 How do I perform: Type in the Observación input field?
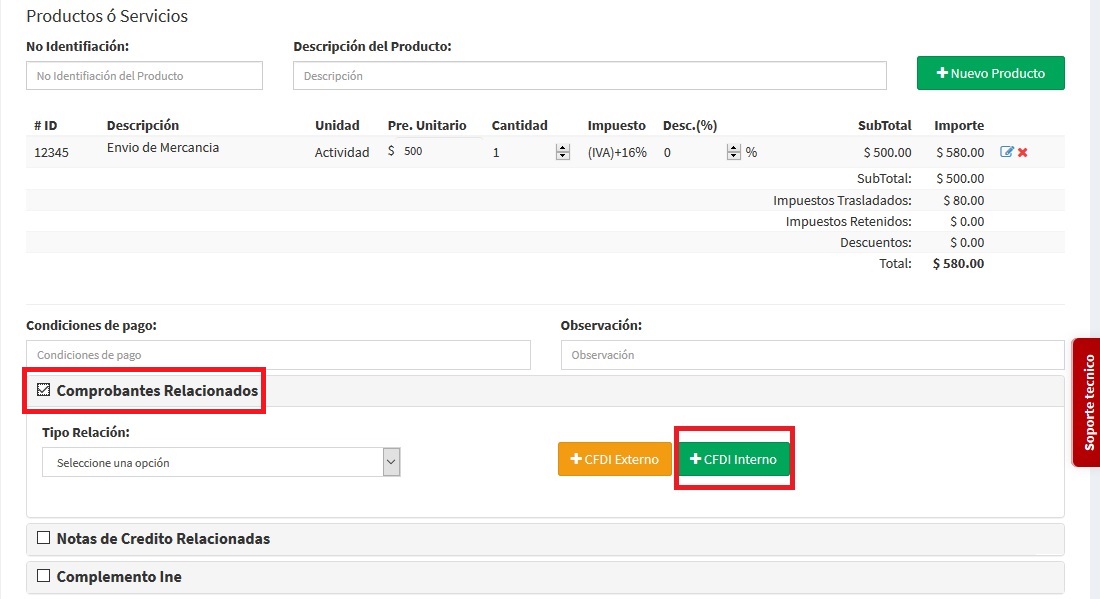812,355
